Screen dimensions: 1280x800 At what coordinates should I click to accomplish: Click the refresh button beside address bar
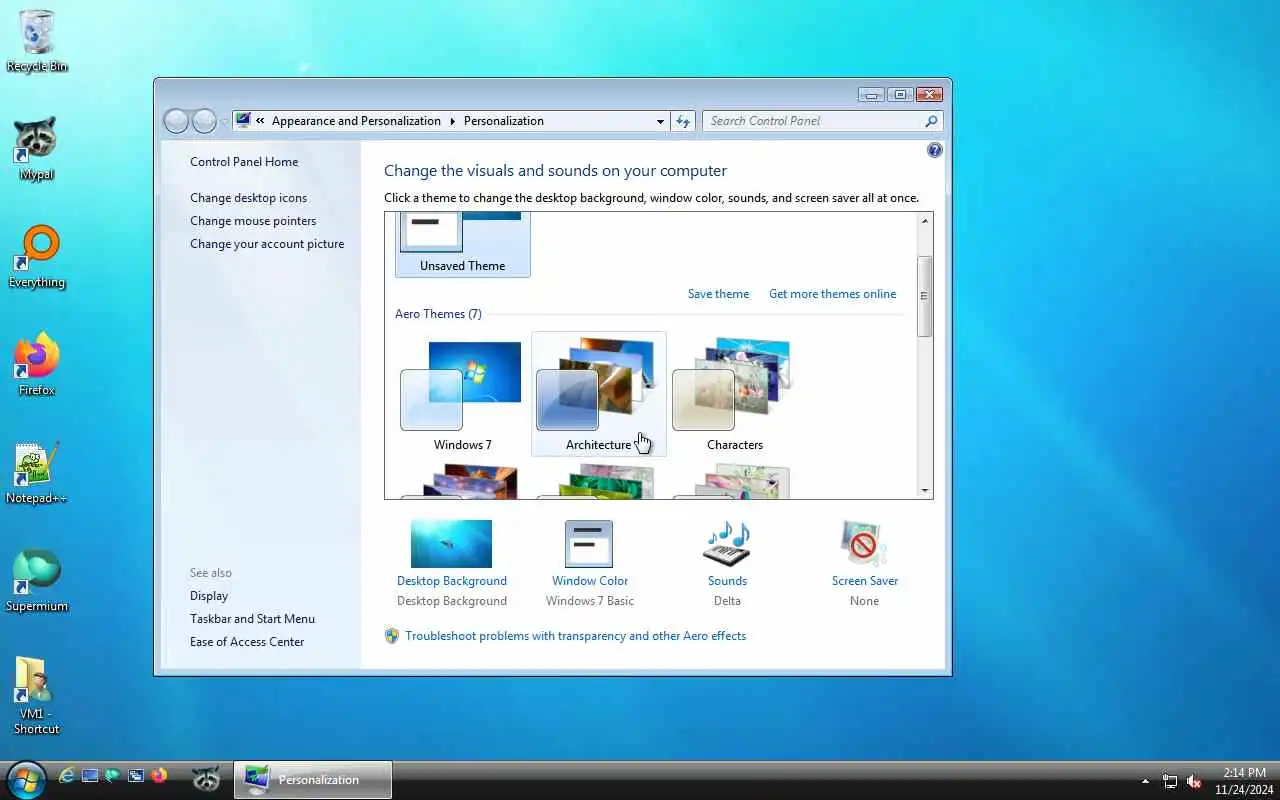pos(683,121)
